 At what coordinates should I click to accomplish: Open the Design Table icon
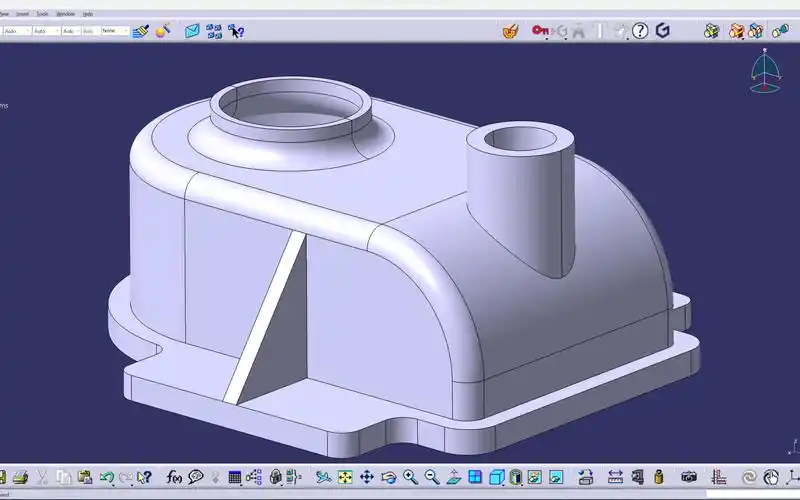pos(234,477)
